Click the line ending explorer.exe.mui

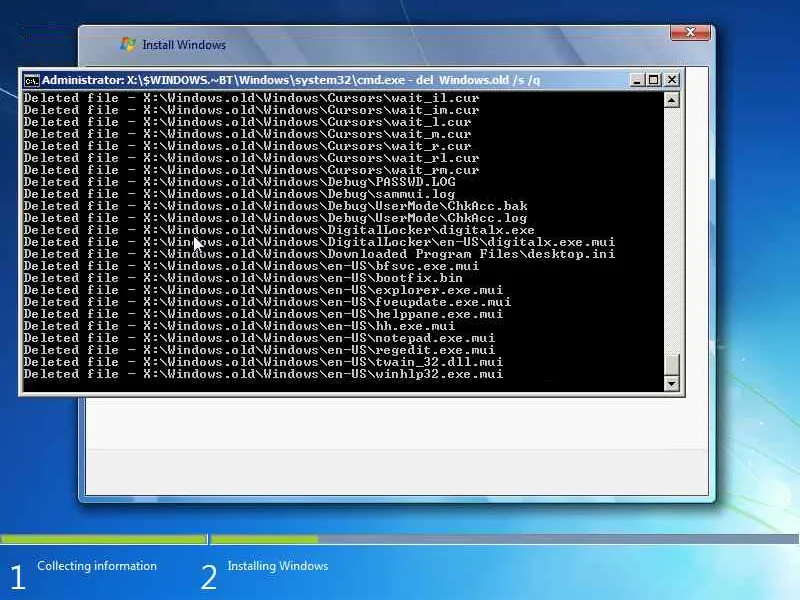pos(263,290)
